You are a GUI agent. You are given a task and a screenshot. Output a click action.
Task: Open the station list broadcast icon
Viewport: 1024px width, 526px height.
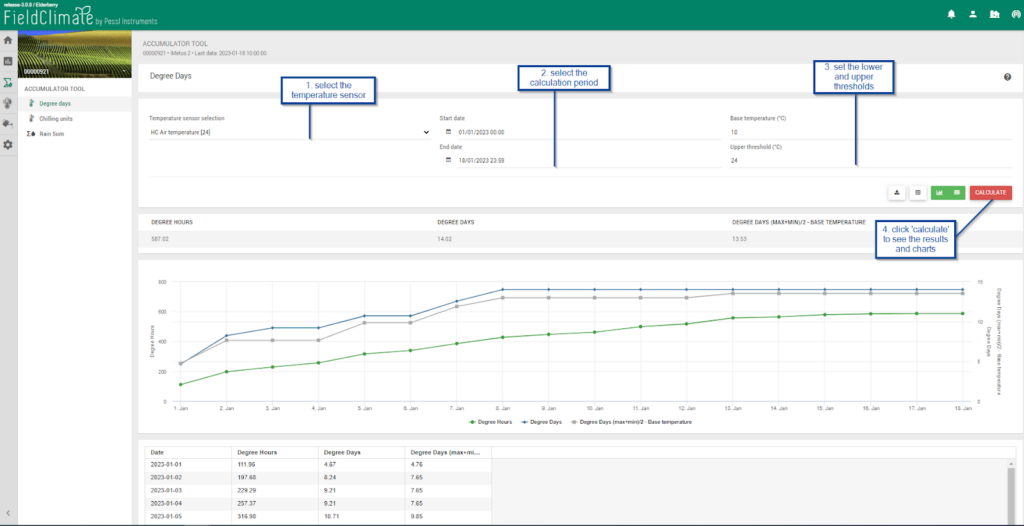click(x=1016, y=14)
